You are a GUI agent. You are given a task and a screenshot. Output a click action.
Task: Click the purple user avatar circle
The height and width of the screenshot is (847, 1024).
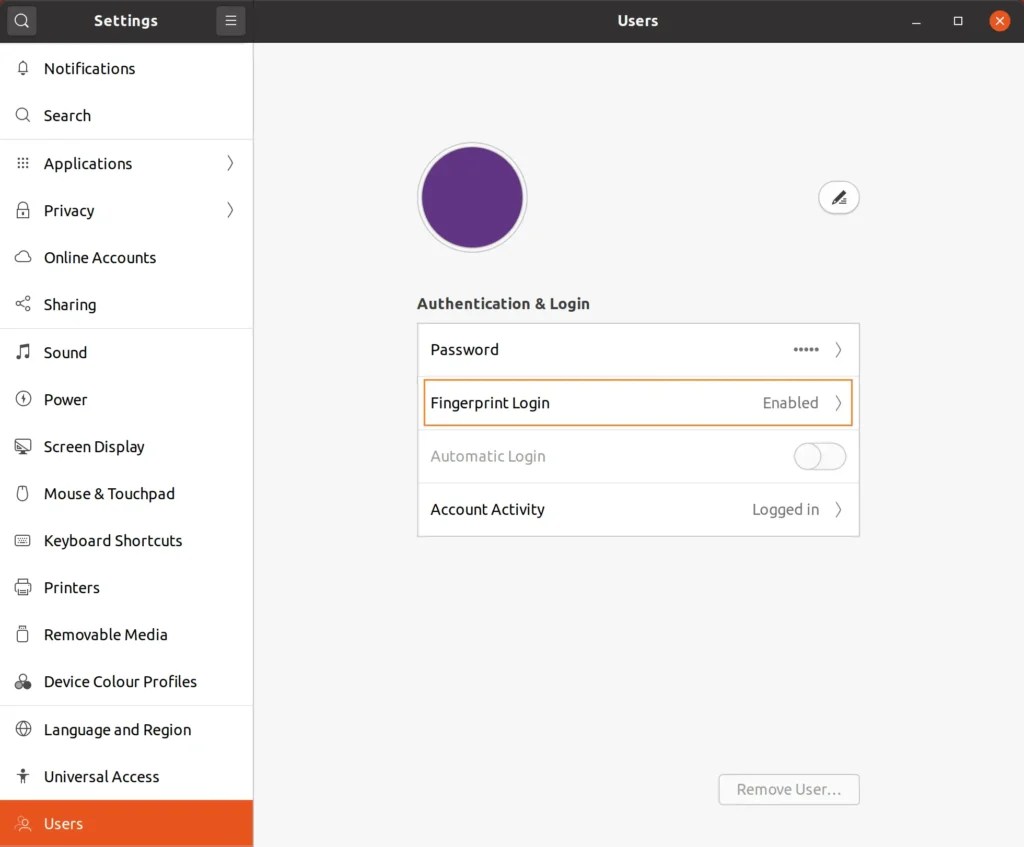pyautogui.click(x=471, y=197)
